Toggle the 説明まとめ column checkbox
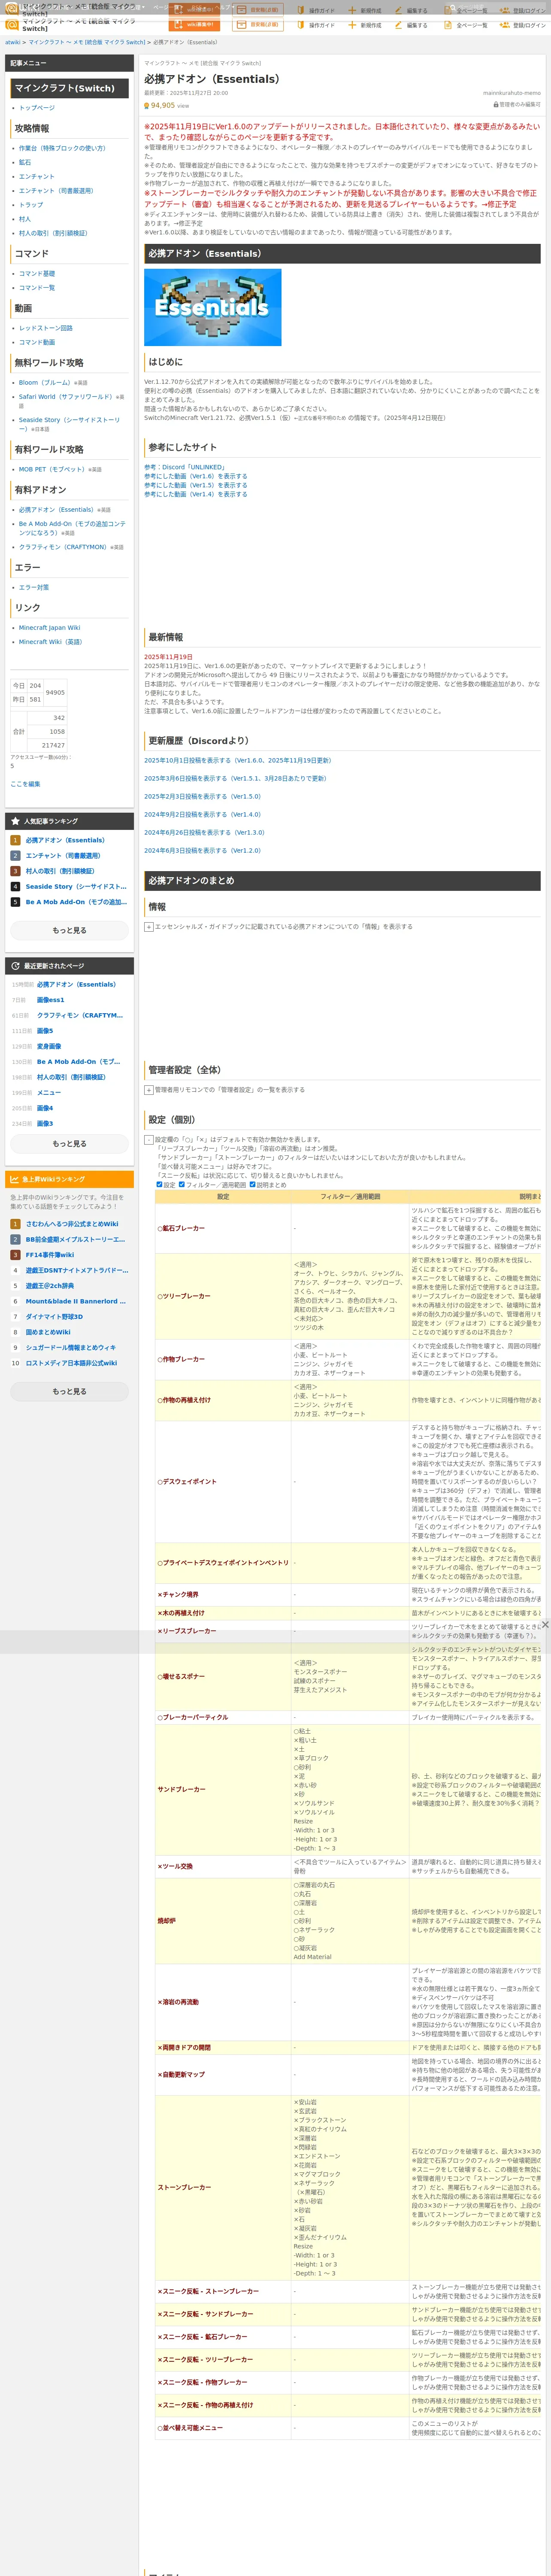The width and height of the screenshot is (551, 2576). (x=252, y=1184)
